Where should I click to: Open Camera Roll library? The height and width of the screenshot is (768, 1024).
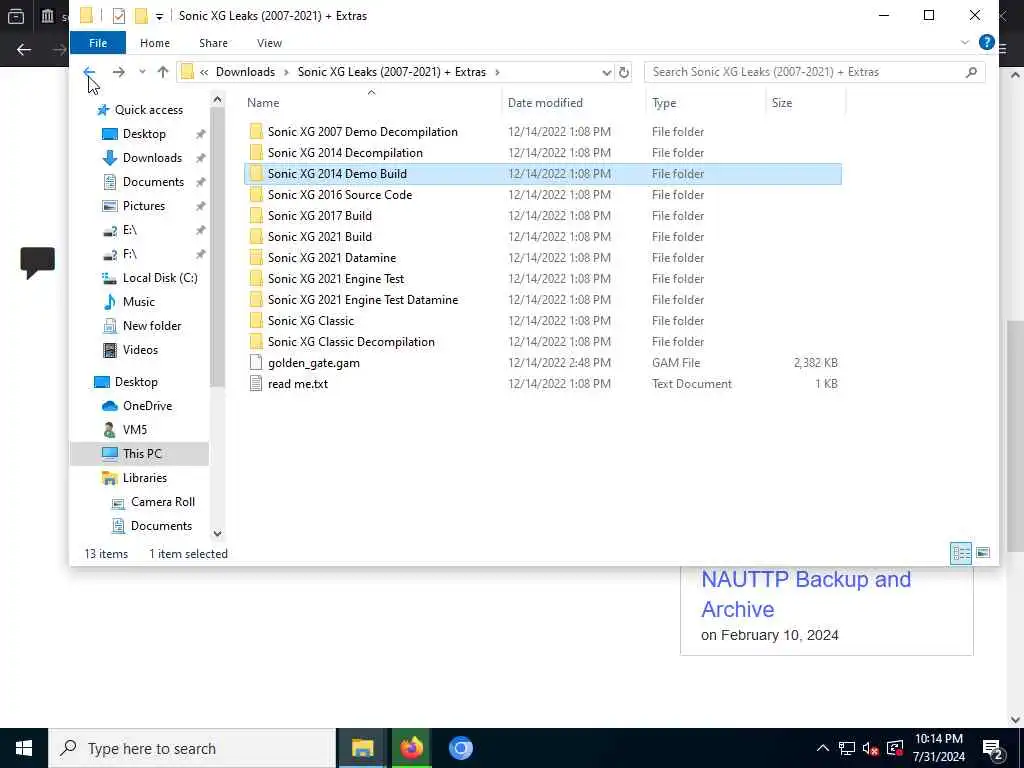tap(163, 502)
